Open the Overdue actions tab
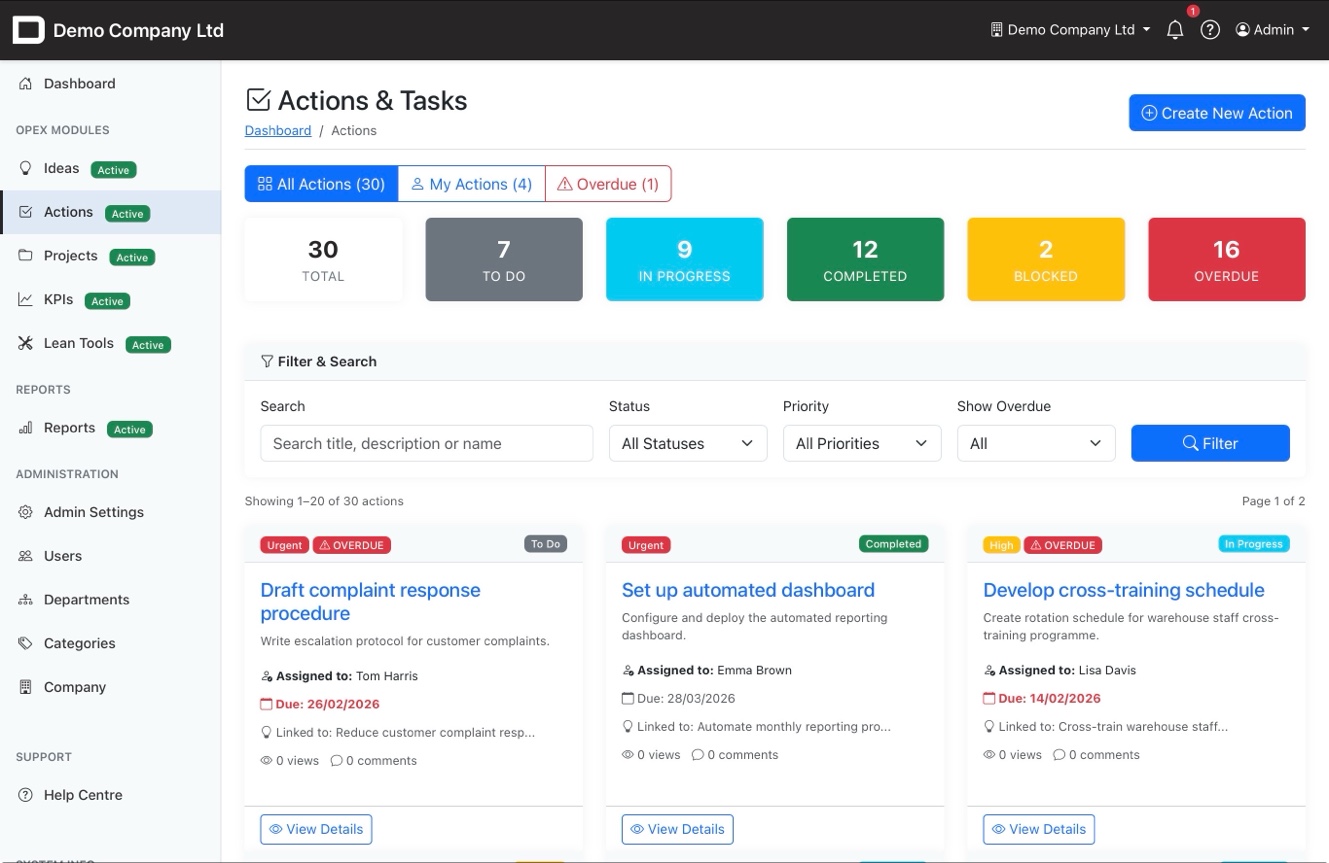This screenshot has height=863, width=1329. tap(608, 184)
